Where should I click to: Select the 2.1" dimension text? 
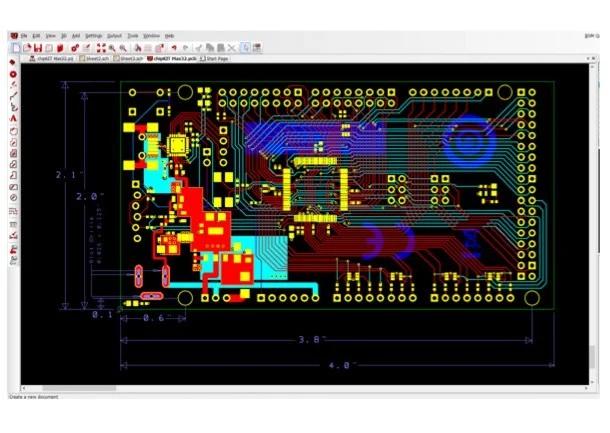[70, 175]
